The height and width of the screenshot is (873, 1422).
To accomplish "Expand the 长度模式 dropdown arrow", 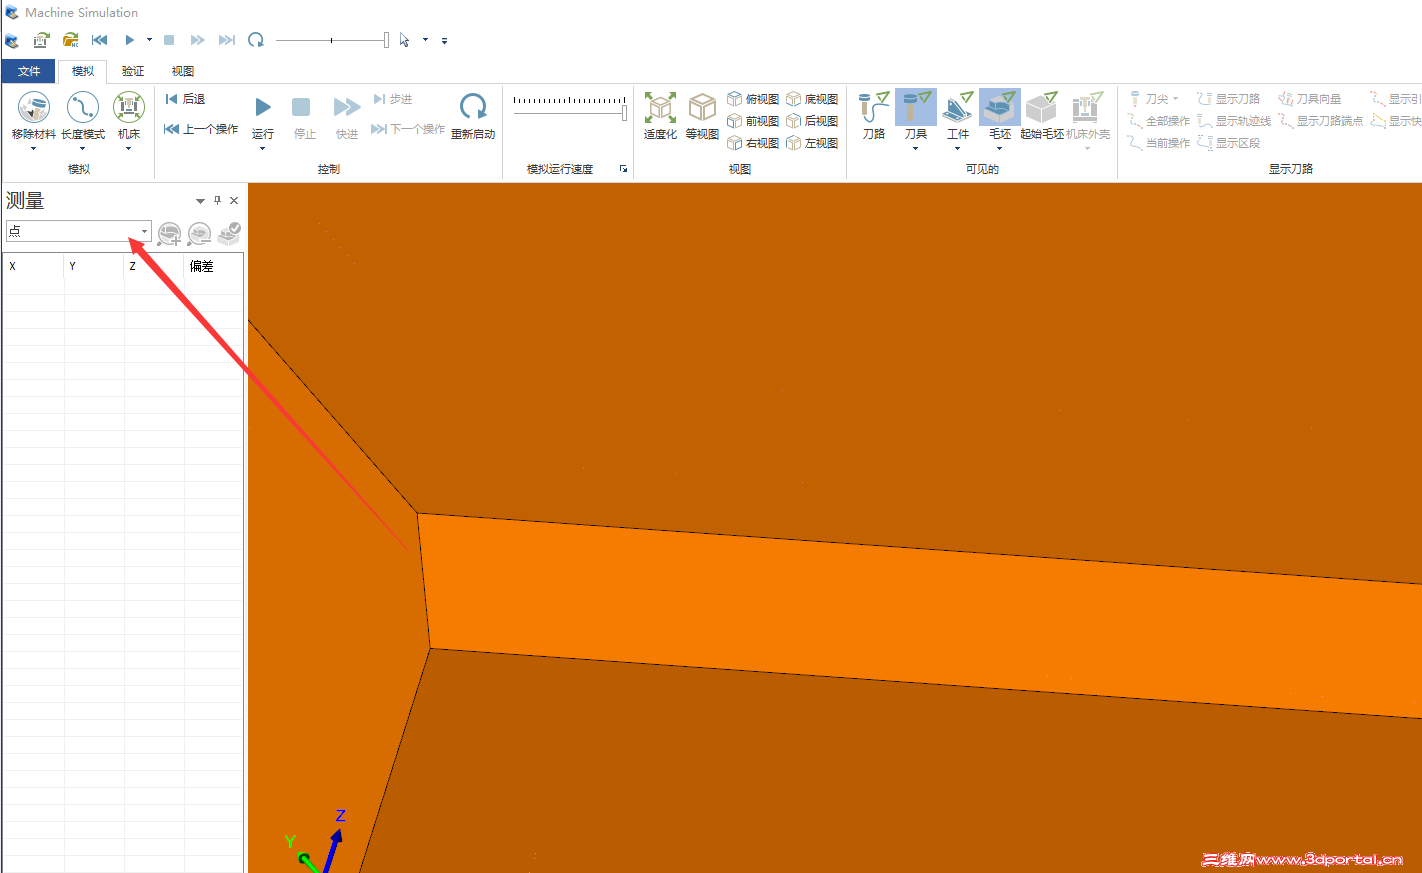I will (x=82, y=149).
